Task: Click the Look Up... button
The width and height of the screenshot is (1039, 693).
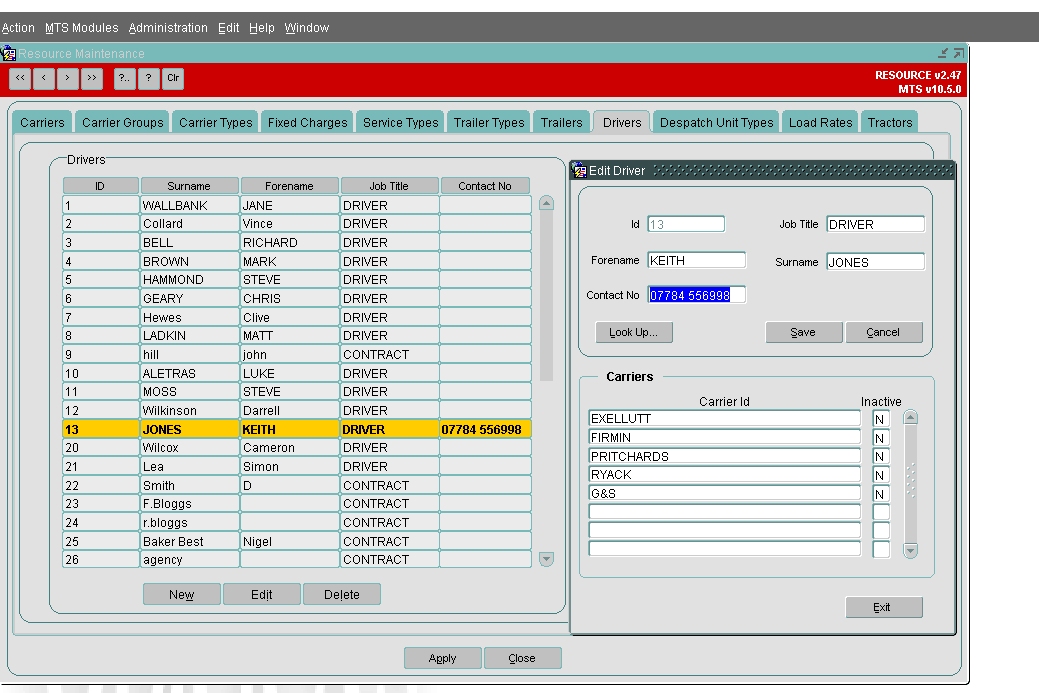Action: click(633, 332)
